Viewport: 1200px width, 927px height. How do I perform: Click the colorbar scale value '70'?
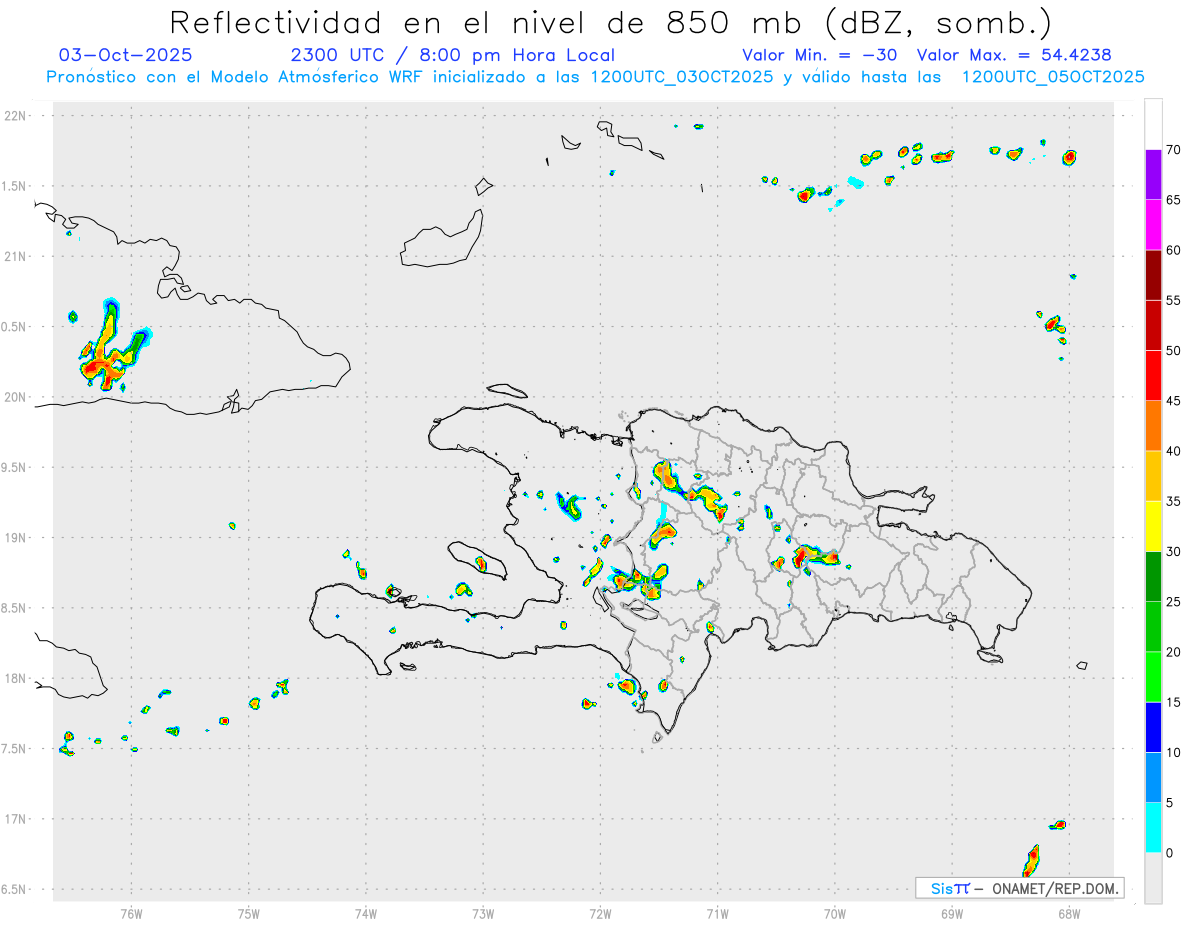tap(1174, 150)
